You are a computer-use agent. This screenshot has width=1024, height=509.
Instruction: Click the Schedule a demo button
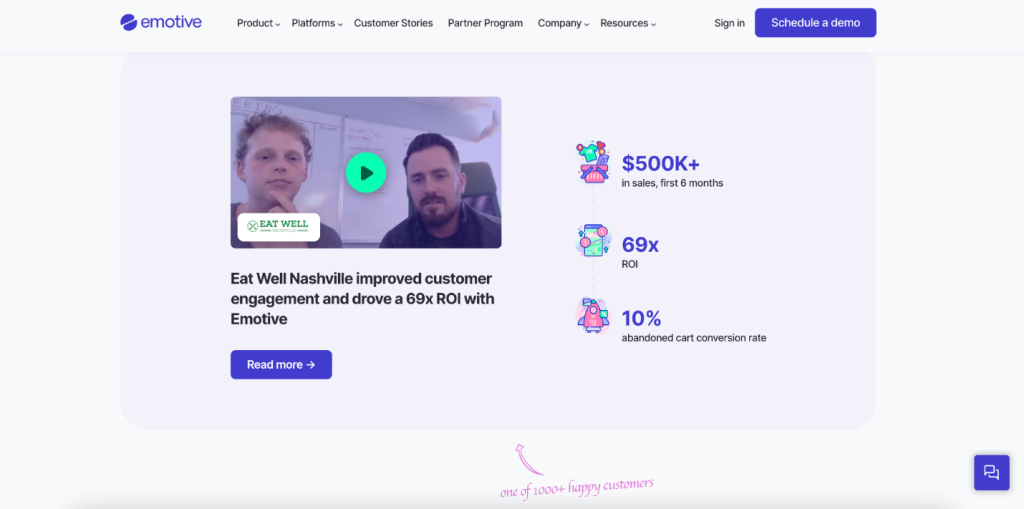(x=816, y=23)
